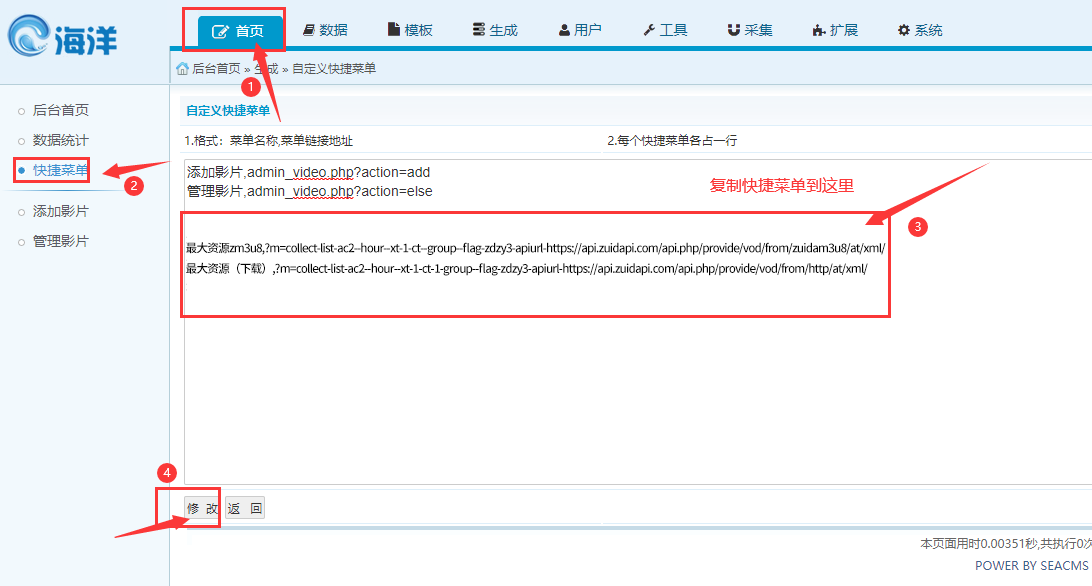Click the puzzle icon on 扩展 tab

(819, 31)
